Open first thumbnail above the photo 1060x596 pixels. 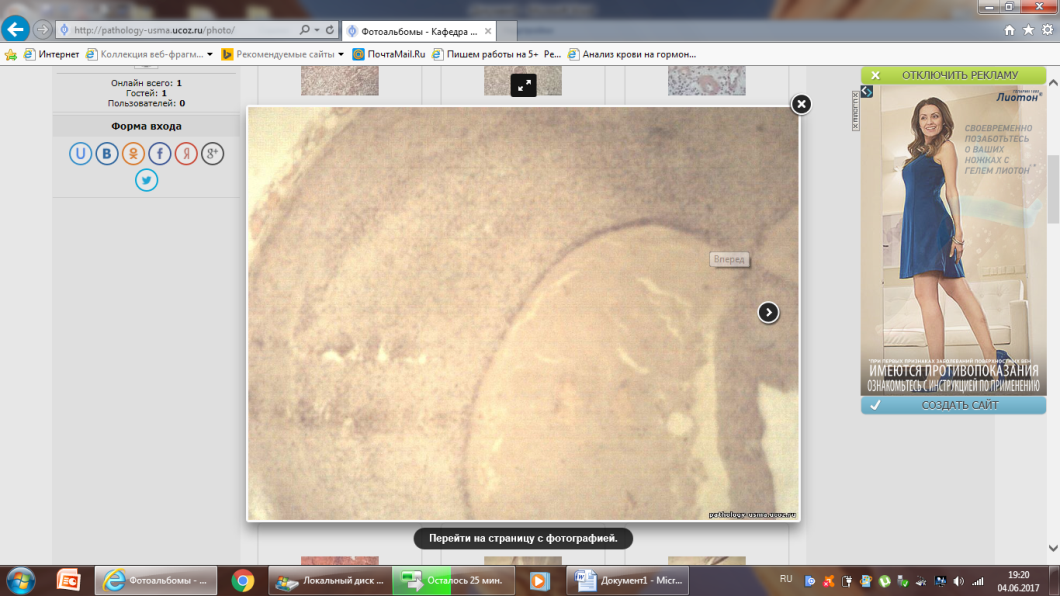click(x=339, y=80)
